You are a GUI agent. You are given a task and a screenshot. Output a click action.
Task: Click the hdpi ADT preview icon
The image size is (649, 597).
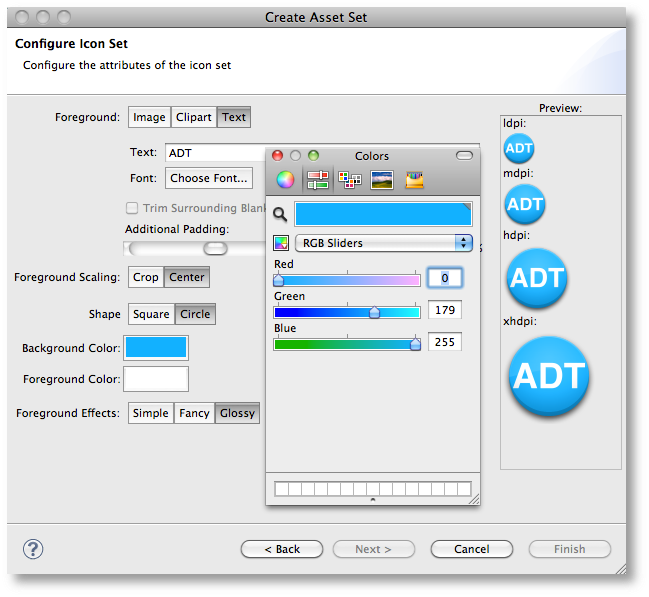(x=537, y=278)
